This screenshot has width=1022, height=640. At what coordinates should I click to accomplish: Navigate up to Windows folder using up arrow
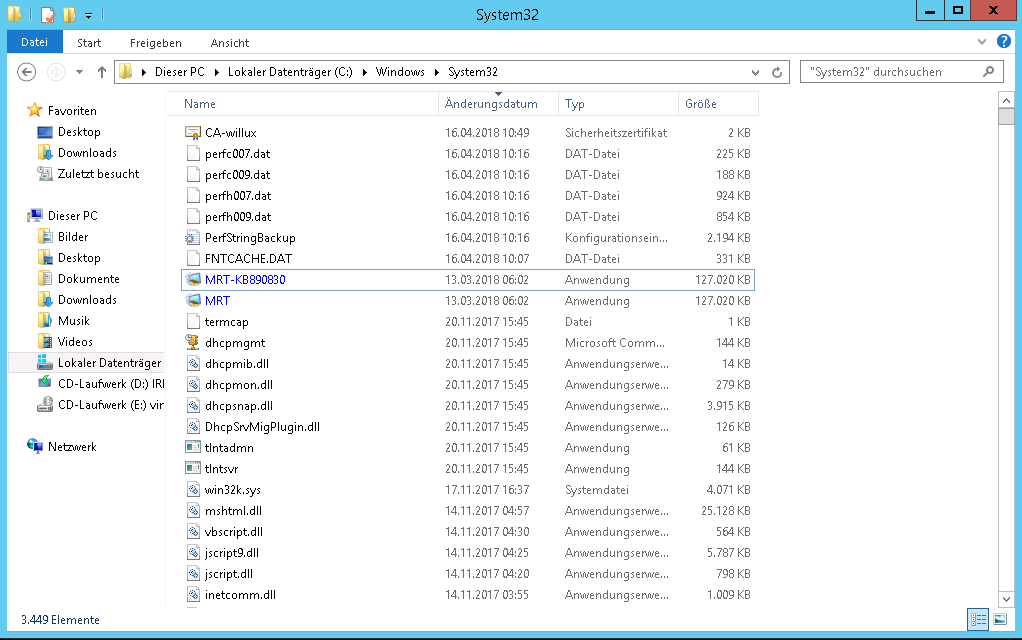coord(101,71)
